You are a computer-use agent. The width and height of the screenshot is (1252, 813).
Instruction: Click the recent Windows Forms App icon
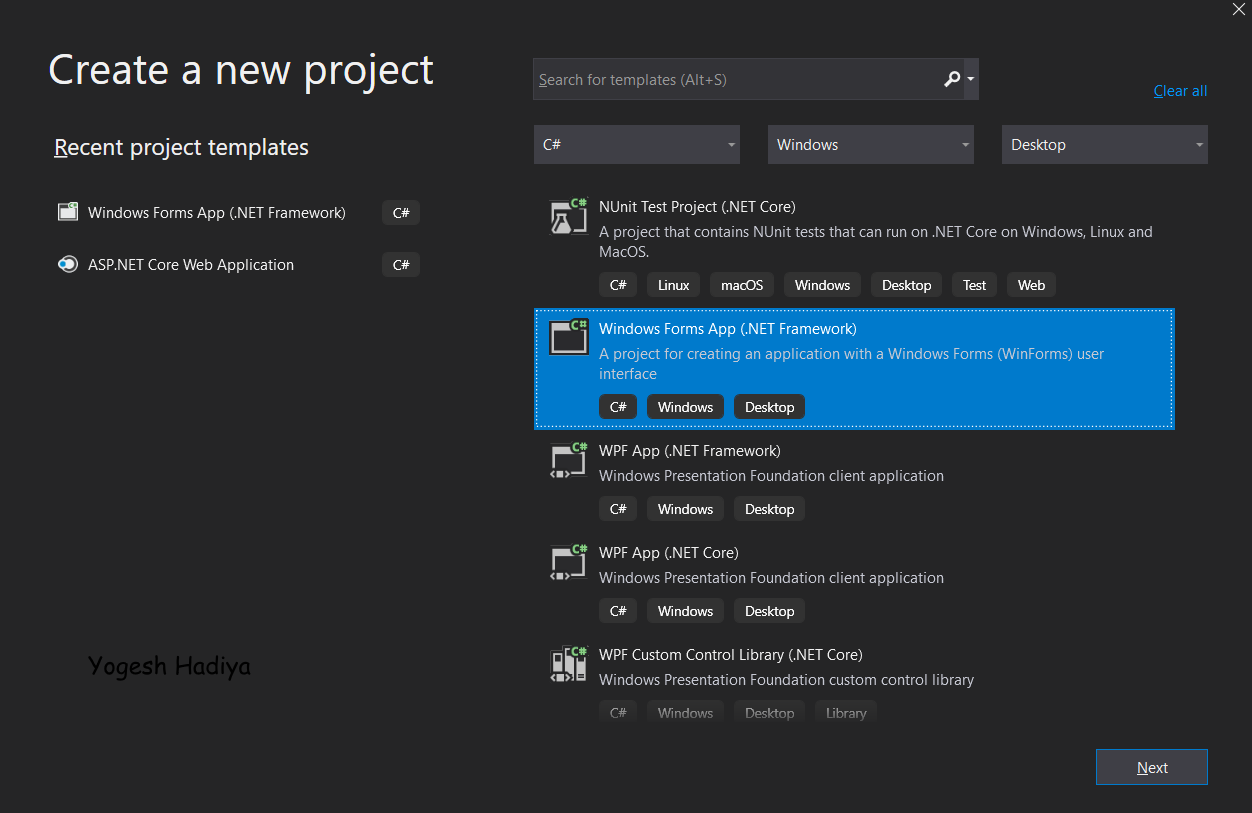67,211
